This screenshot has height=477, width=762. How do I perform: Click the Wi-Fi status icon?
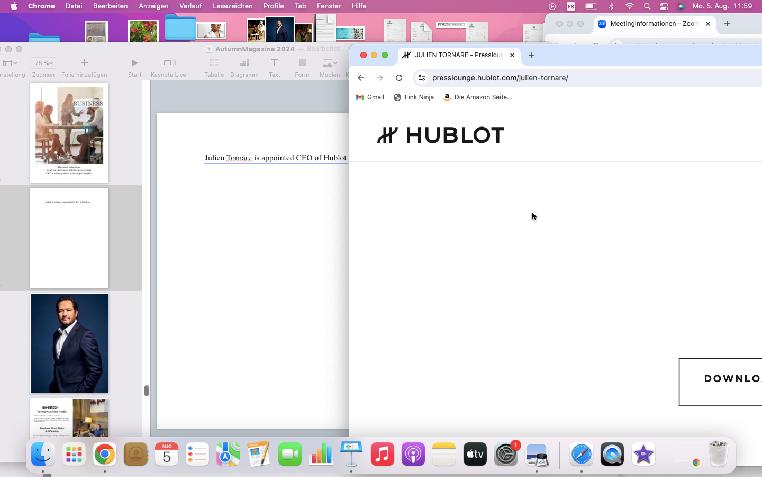tap(629, 6)
